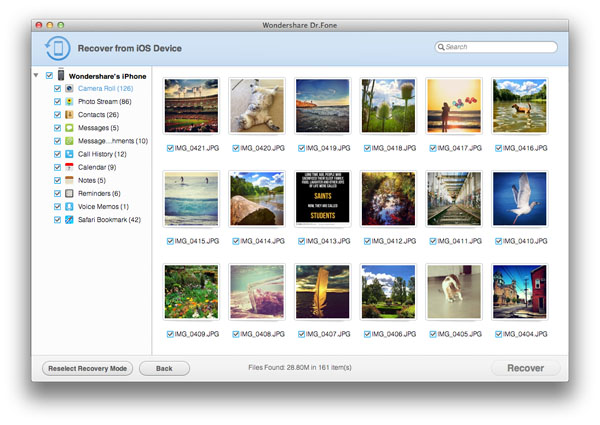The width and height of the screenshot is (600, 425).
Task: Click the Voice Memos icon
Action: pos(69,206)
